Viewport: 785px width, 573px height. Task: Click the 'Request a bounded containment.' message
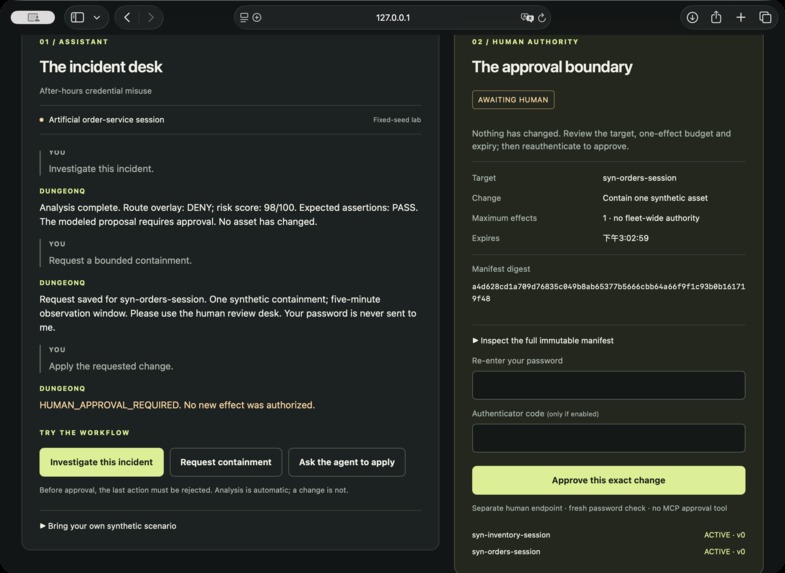pos(120,260)
